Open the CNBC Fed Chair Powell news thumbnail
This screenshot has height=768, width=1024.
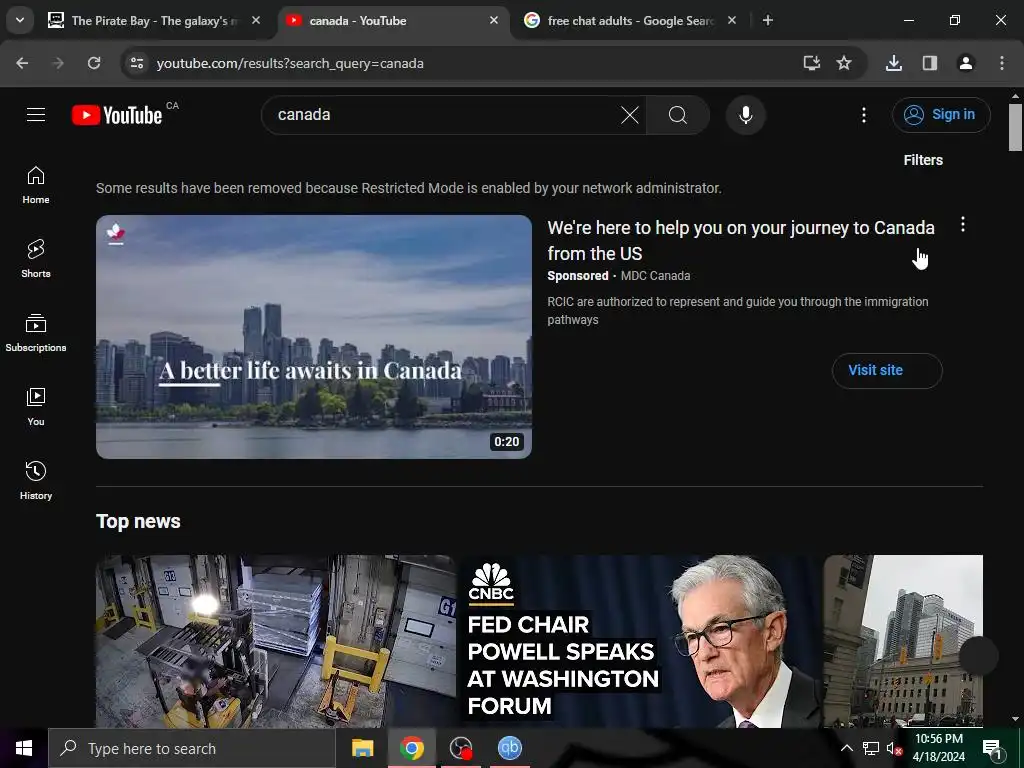(x=639, y=641)
